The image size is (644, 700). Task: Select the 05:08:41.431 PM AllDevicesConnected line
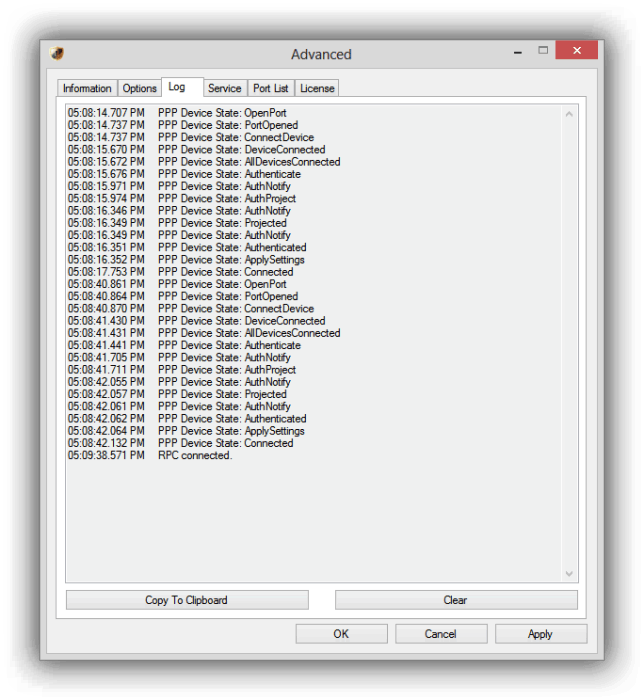[204, 333]
